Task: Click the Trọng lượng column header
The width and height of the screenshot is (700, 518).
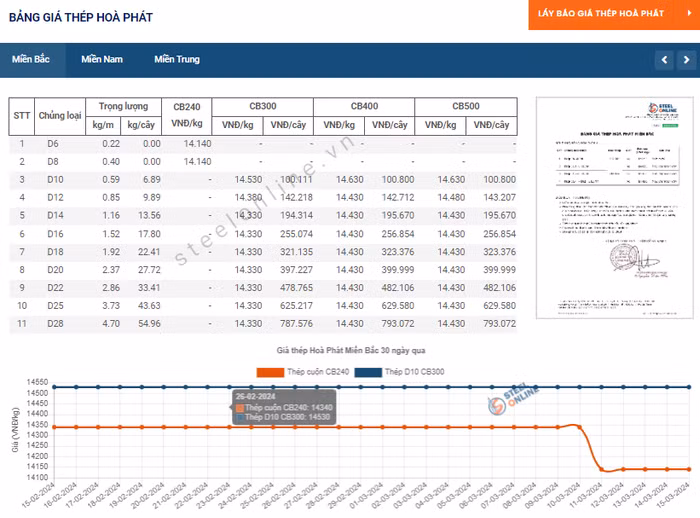Action: [123, 106]
